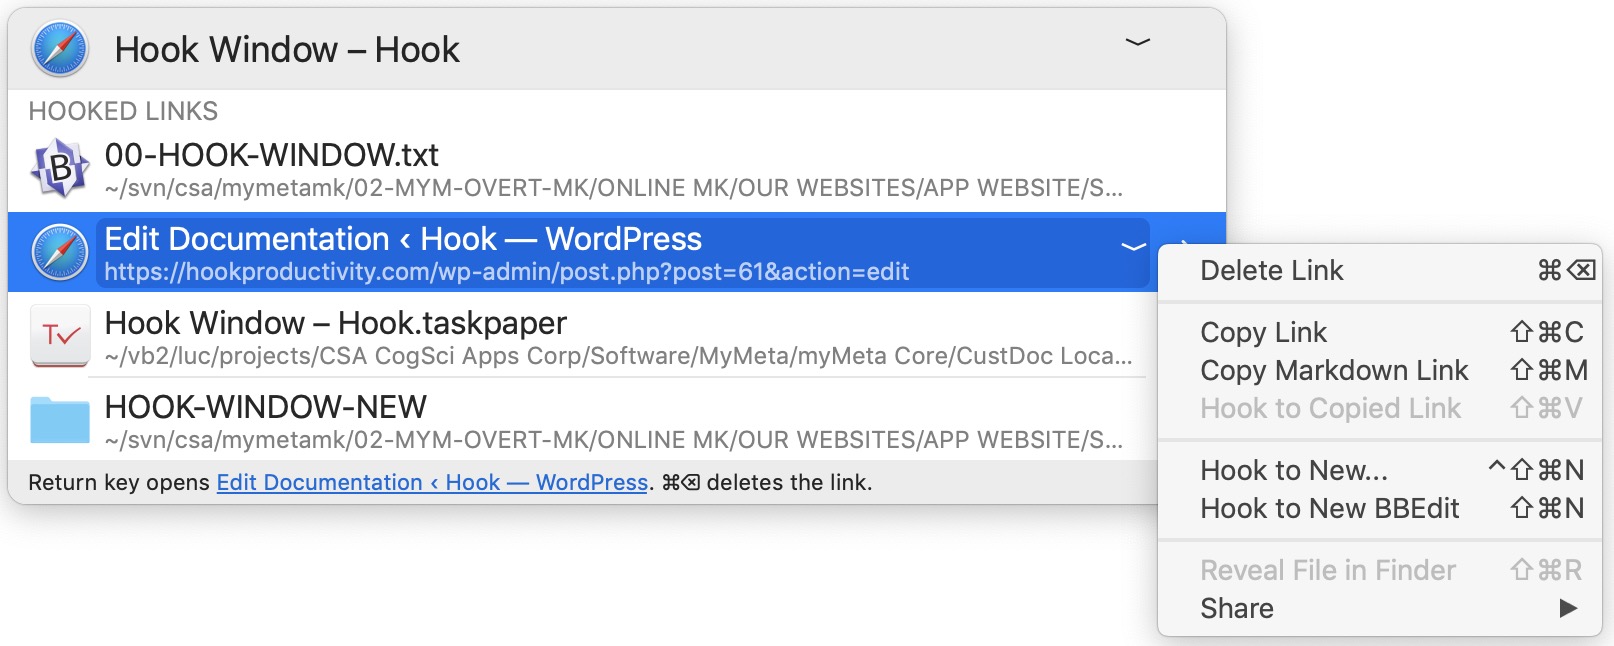Click Safari icon of Edit Documentation row
The width and height of the screenshot is (1614, 646).
[x=60, y=252]
